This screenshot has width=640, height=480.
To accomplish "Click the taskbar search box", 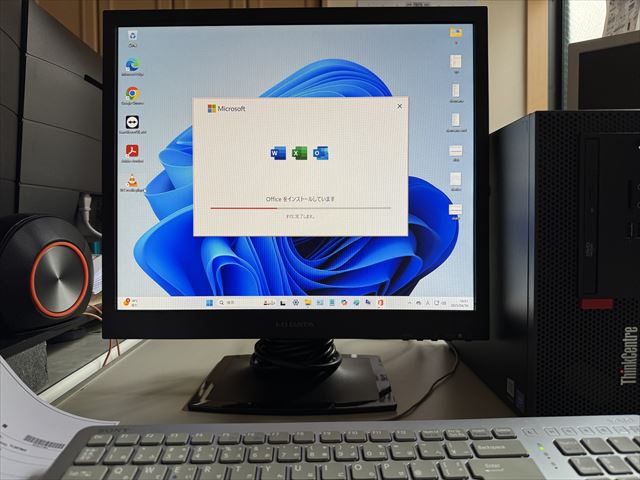I will tap(234, 302).
